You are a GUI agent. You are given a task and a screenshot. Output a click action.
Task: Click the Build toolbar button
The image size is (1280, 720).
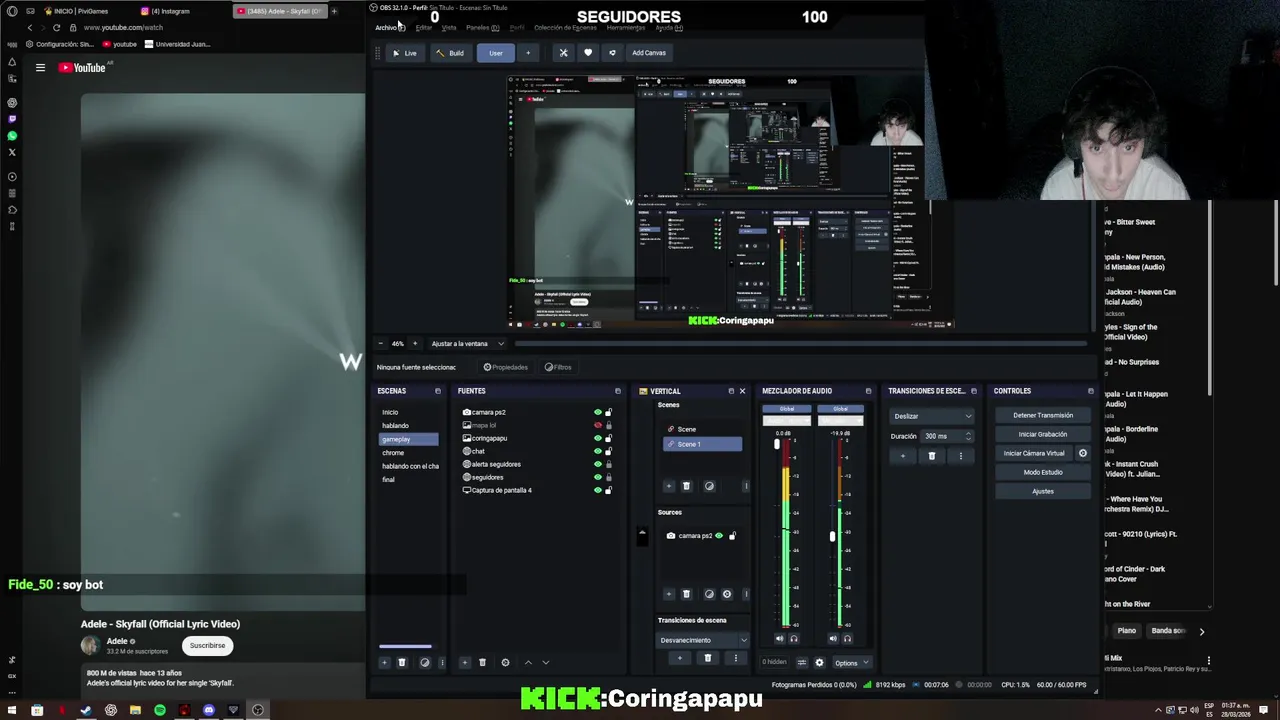point(449,53)
